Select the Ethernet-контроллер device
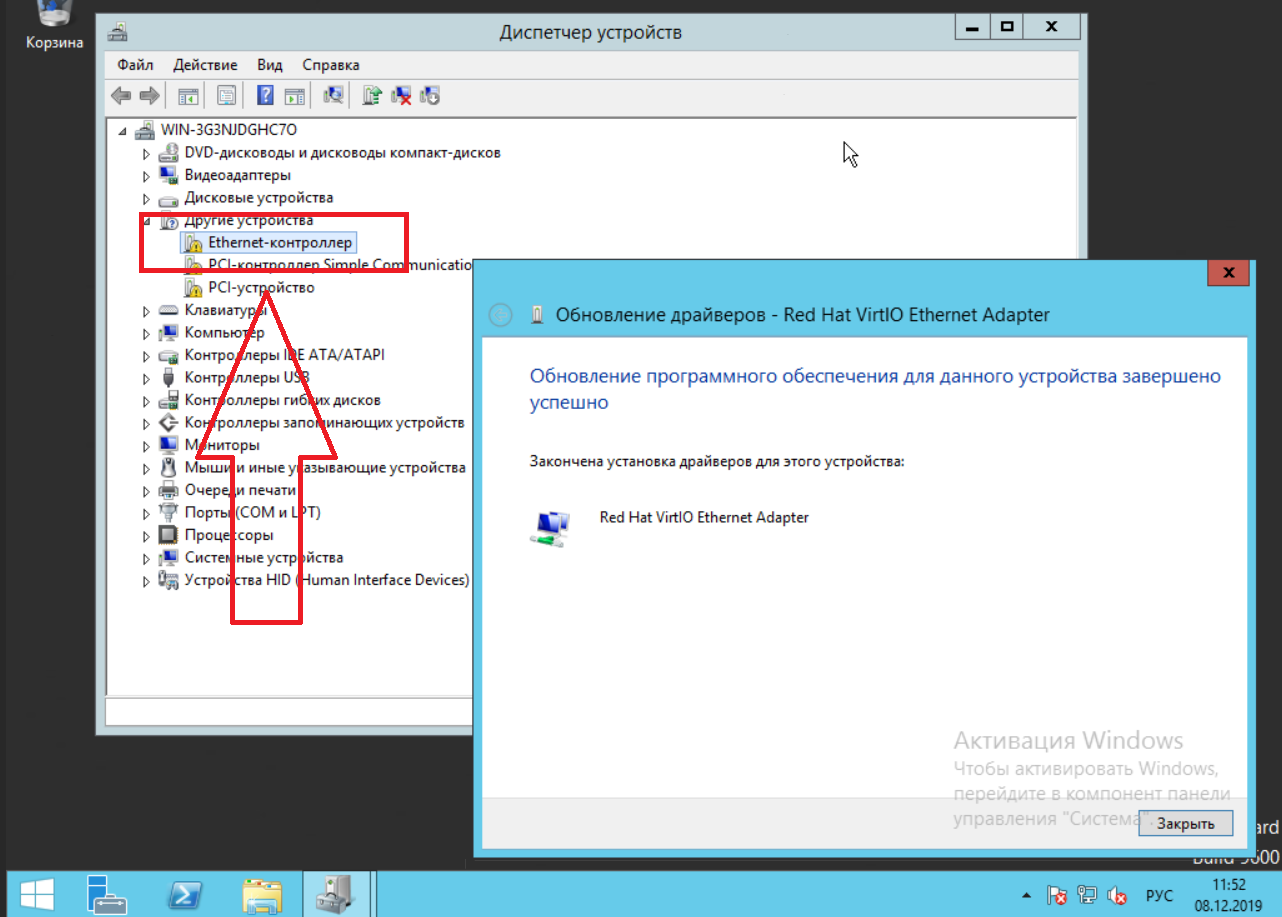Screen dimensions: 1282x917 click(x=279, y=243)
